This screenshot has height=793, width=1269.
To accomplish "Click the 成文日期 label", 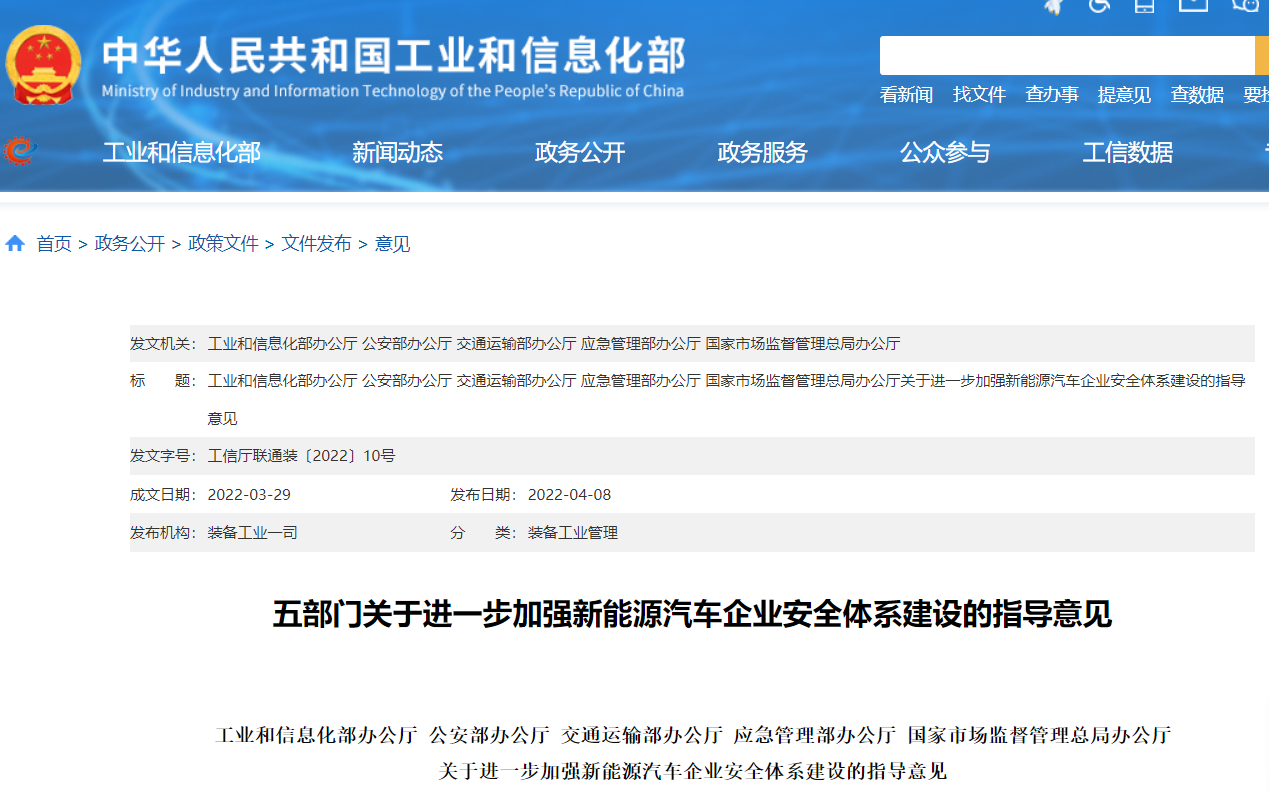I will (164, 494).
